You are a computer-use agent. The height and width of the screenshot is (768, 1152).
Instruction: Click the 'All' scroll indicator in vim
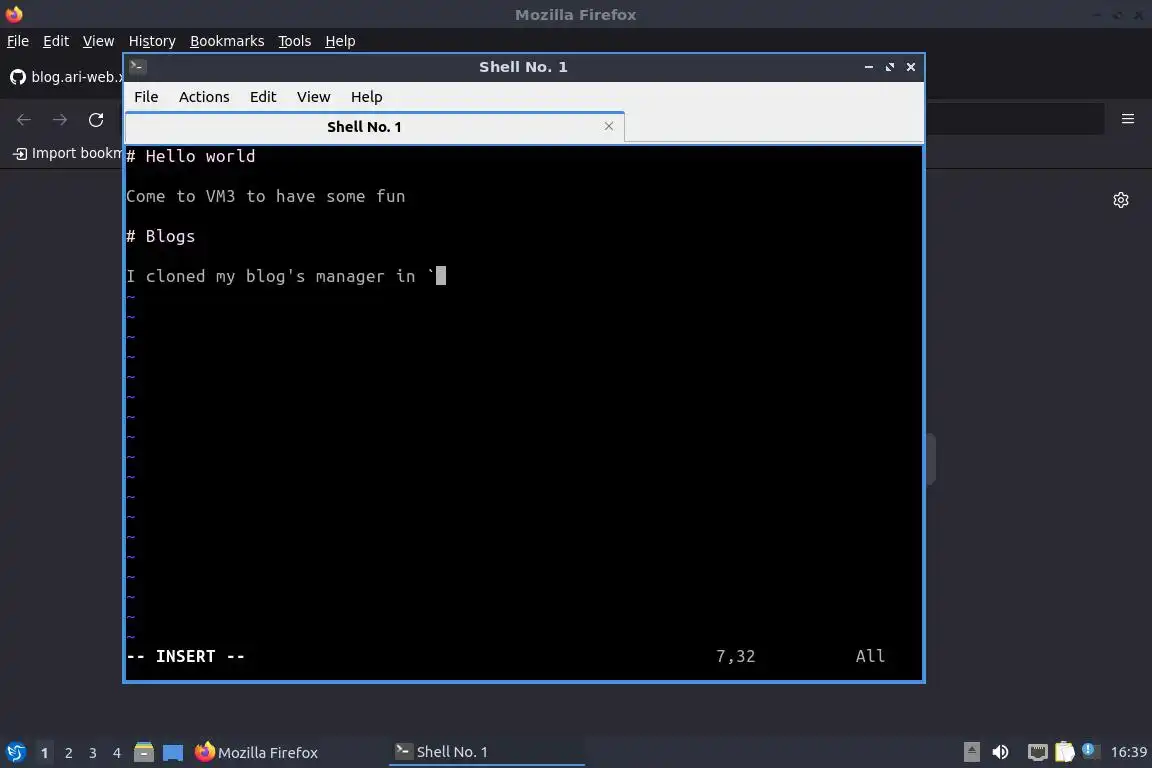tap(870, 656)
